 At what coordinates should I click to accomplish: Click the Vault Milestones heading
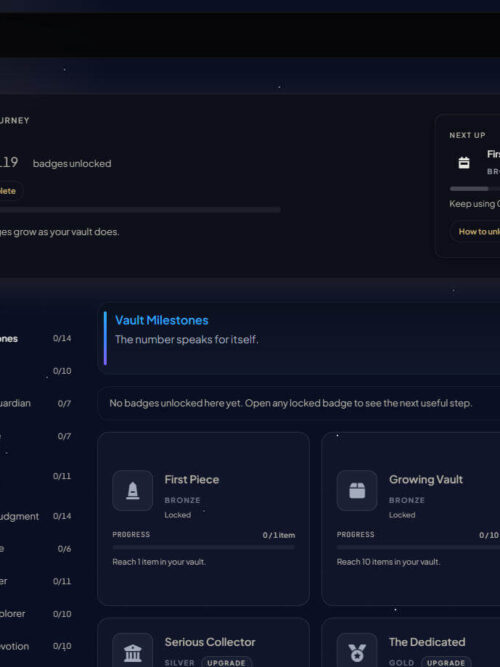tap(162, 320)
